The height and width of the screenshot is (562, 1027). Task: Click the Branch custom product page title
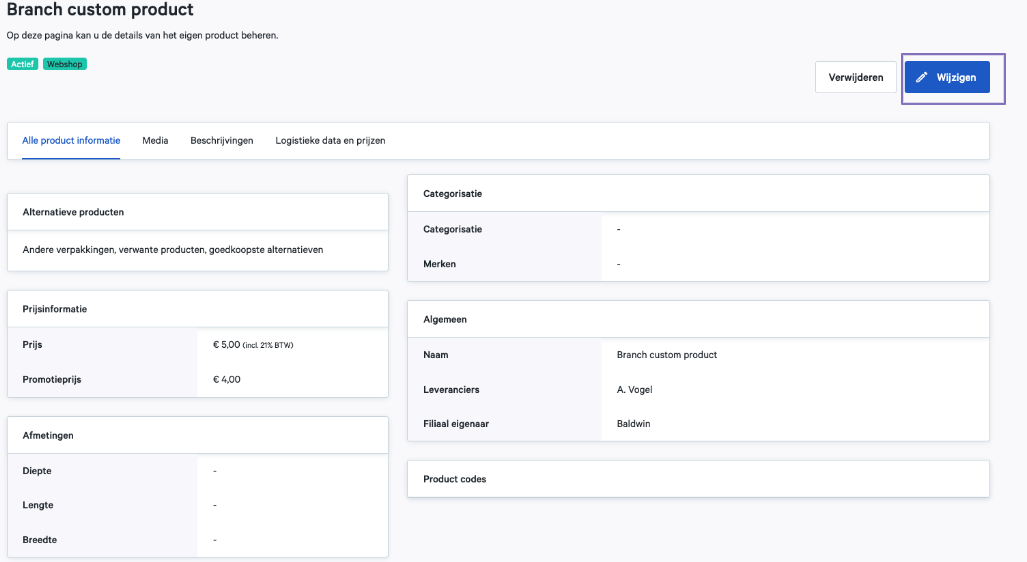point(100,10)
